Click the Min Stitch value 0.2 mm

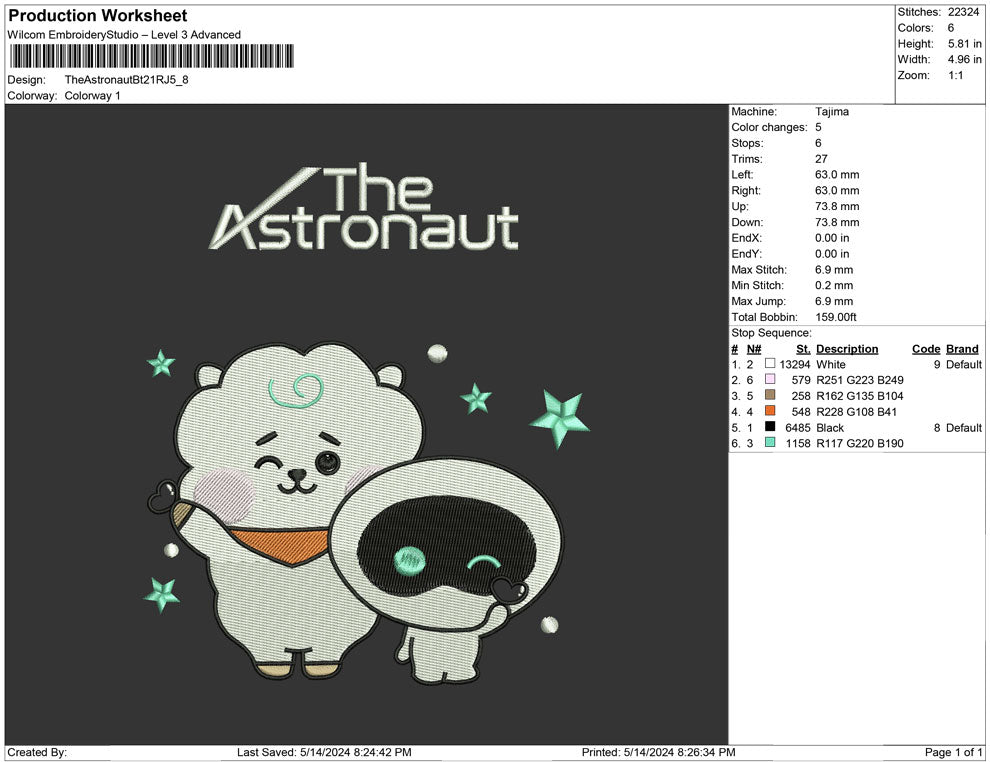833,285
